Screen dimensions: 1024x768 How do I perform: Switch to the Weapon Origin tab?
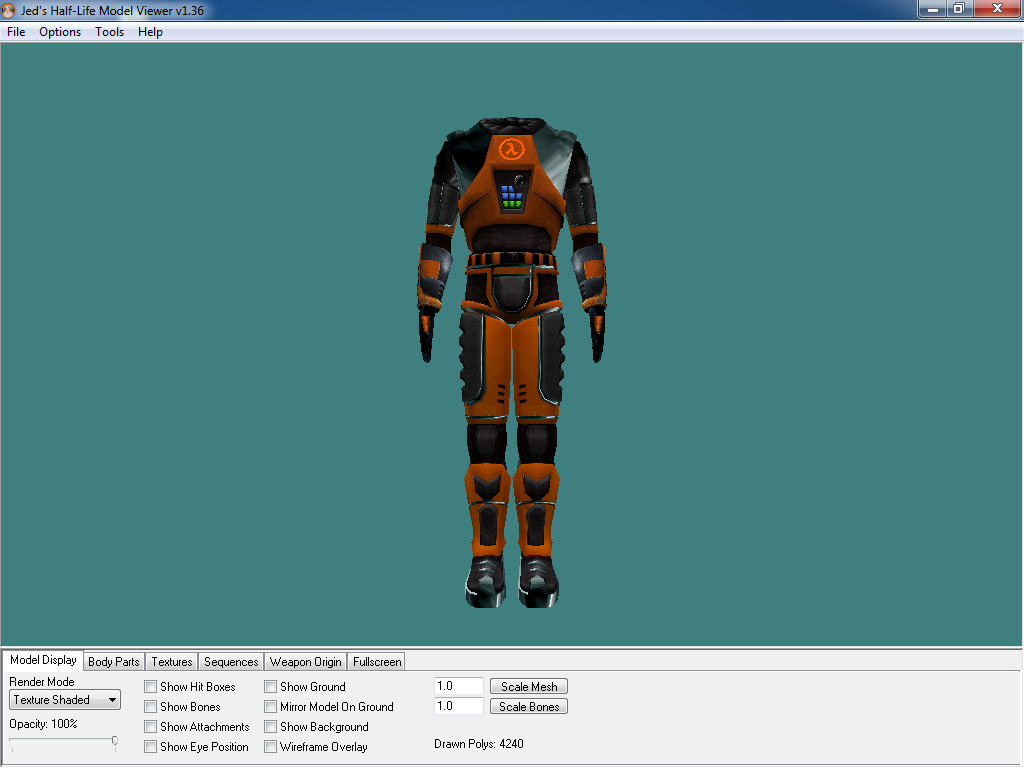click(306, 662)
